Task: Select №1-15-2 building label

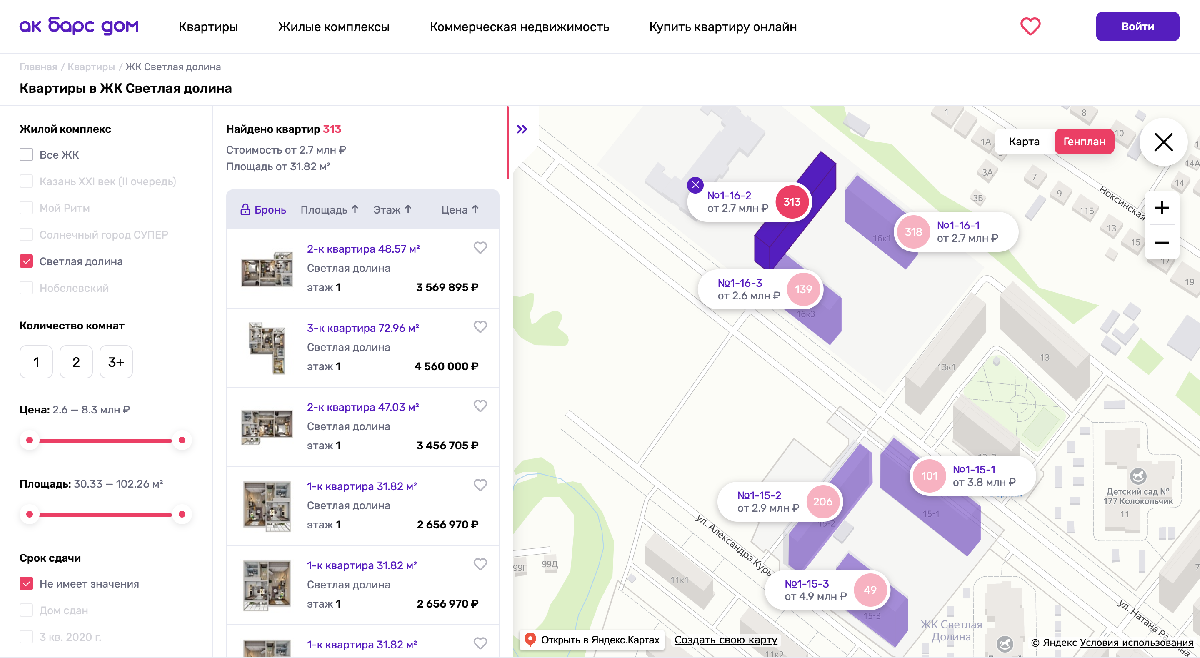Action: pyautogui.click(x=759, y=495)
